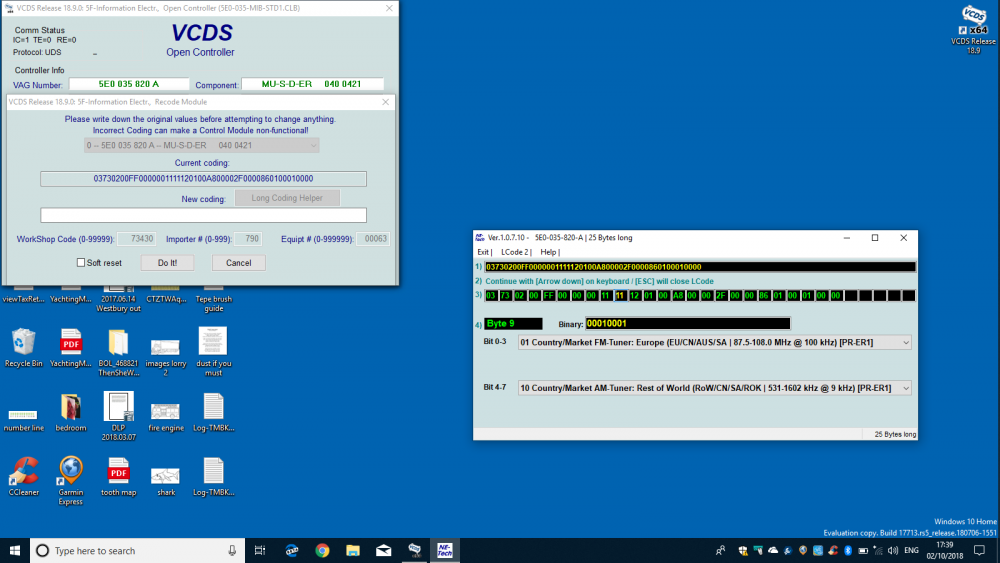The width and height of the screenshot is (1000, 563).
Task: Select the byte cell 'A8' in LCode
Action: [678, 296]
